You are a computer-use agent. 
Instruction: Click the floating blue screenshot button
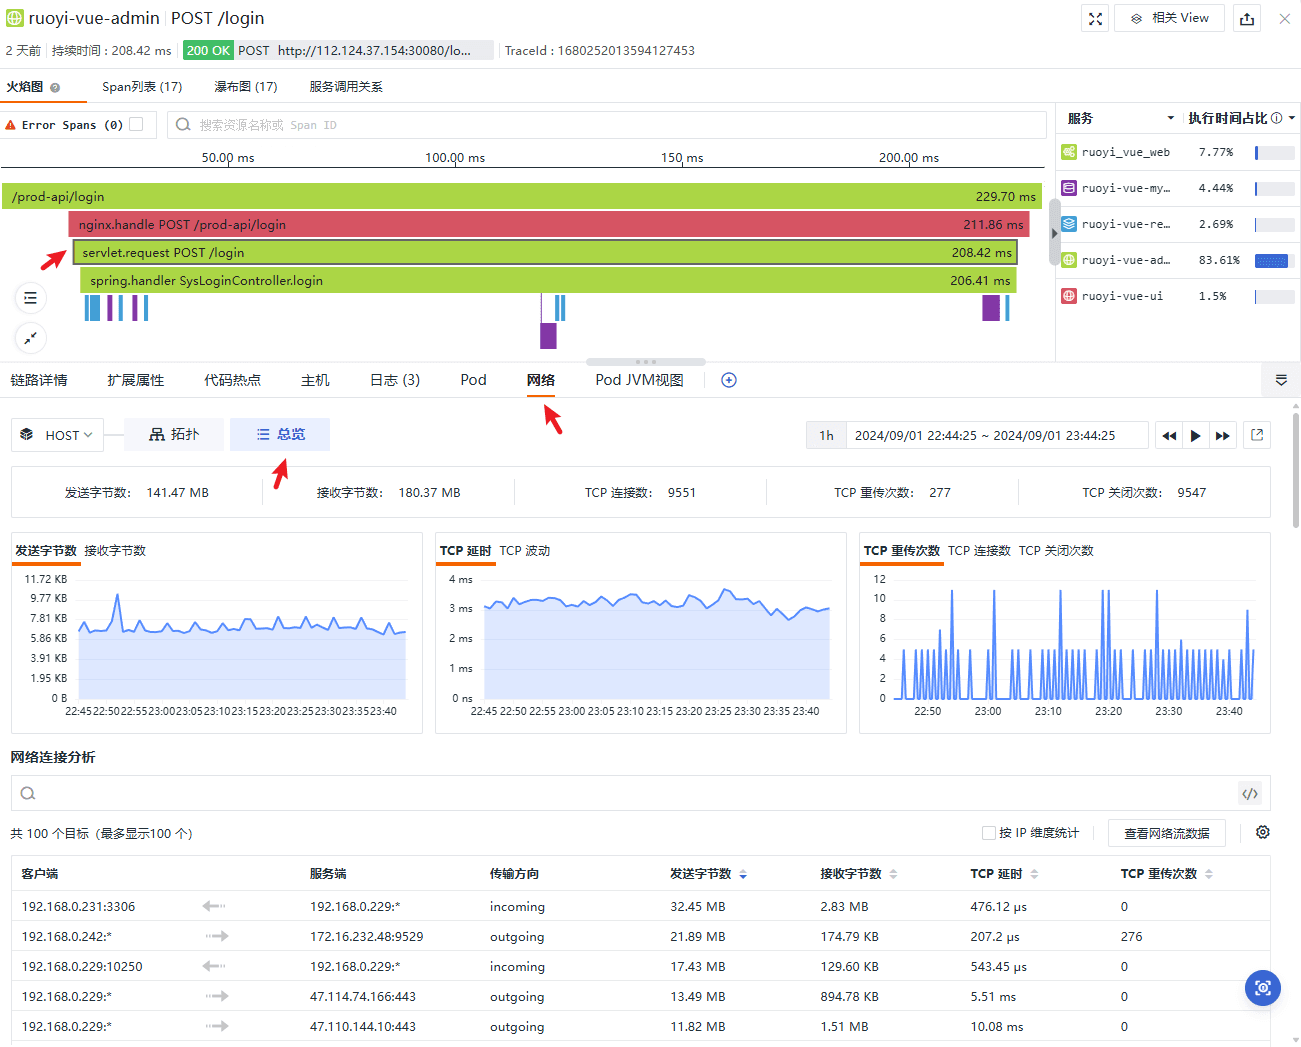(x=1263, y=988)
